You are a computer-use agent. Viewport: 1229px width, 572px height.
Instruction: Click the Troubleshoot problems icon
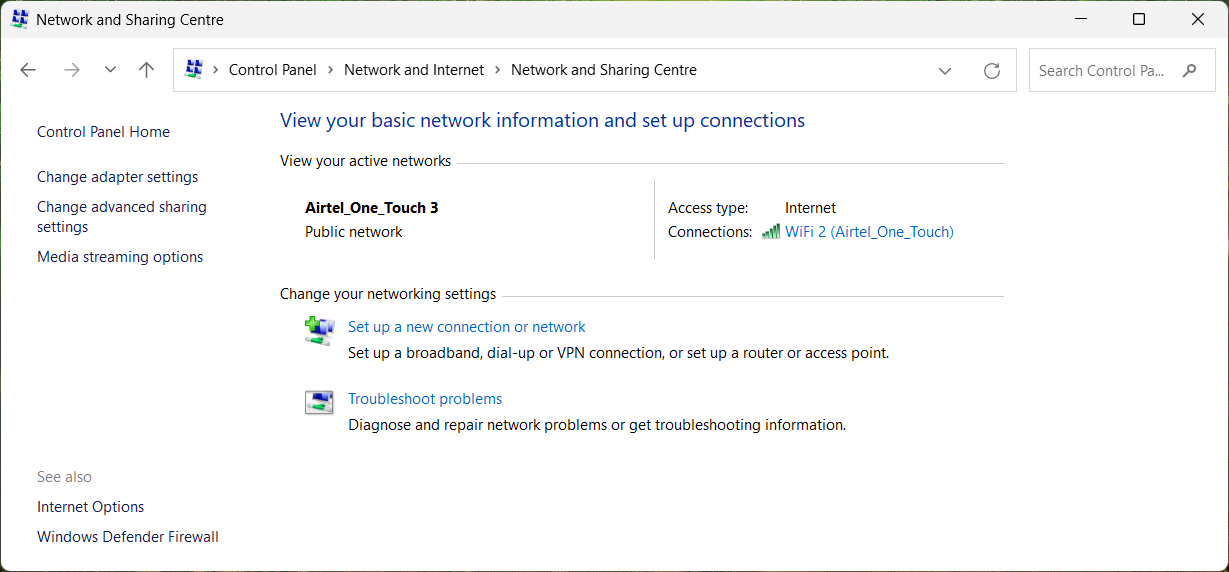319,402
